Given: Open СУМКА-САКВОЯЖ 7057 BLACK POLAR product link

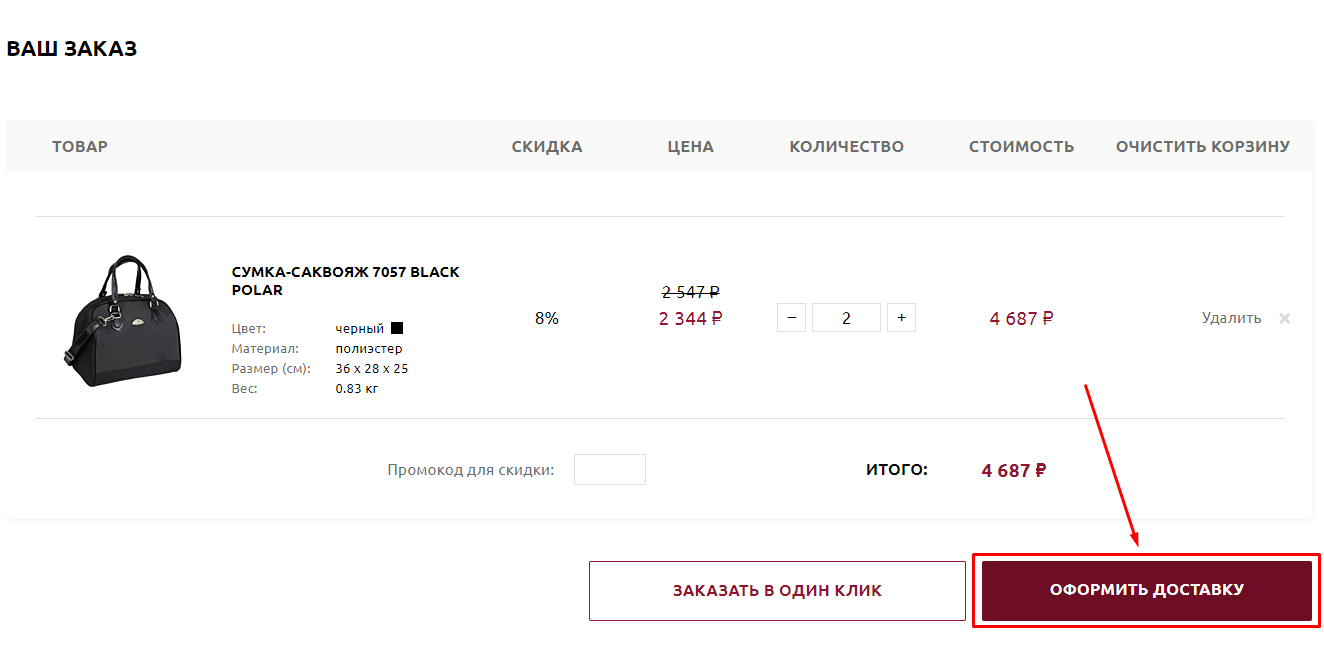Looking at the screenshot, I should pos(346,281).
